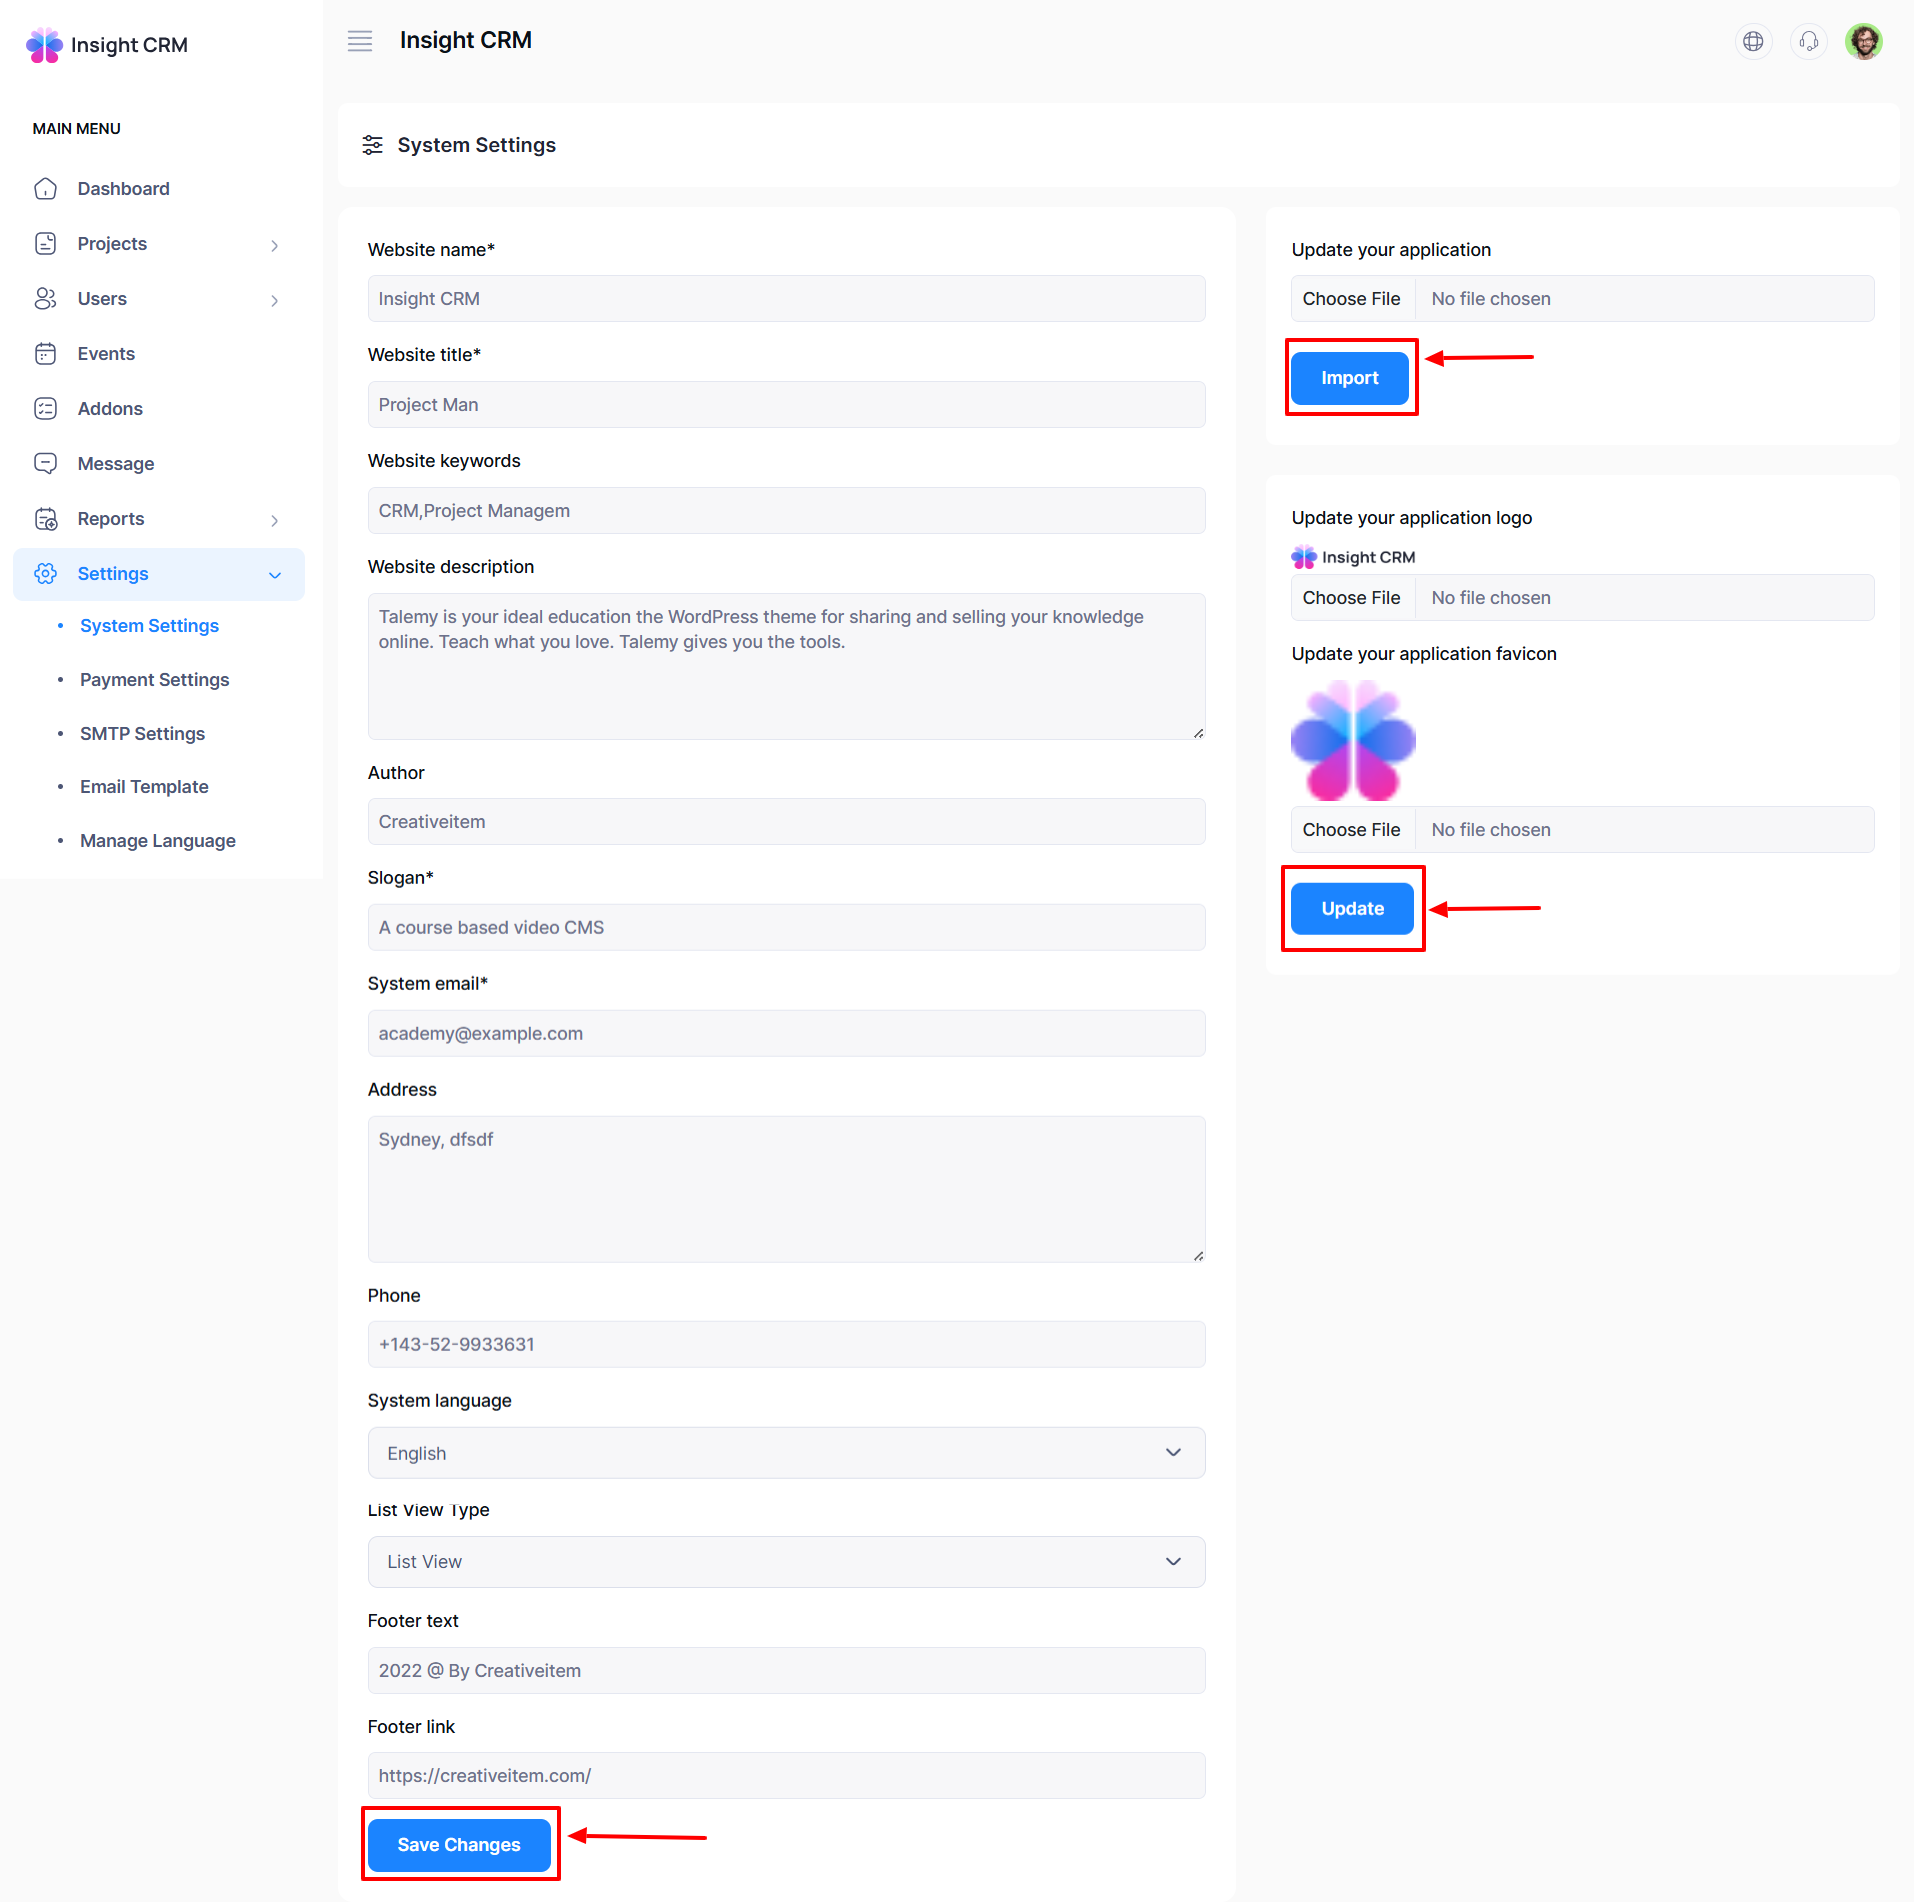Go to SMTP Settings

click(x=142, y=734)
